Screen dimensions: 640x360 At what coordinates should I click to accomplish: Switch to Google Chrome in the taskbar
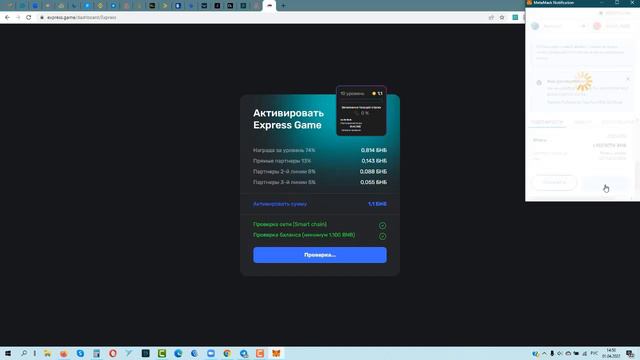pos(227,353)
